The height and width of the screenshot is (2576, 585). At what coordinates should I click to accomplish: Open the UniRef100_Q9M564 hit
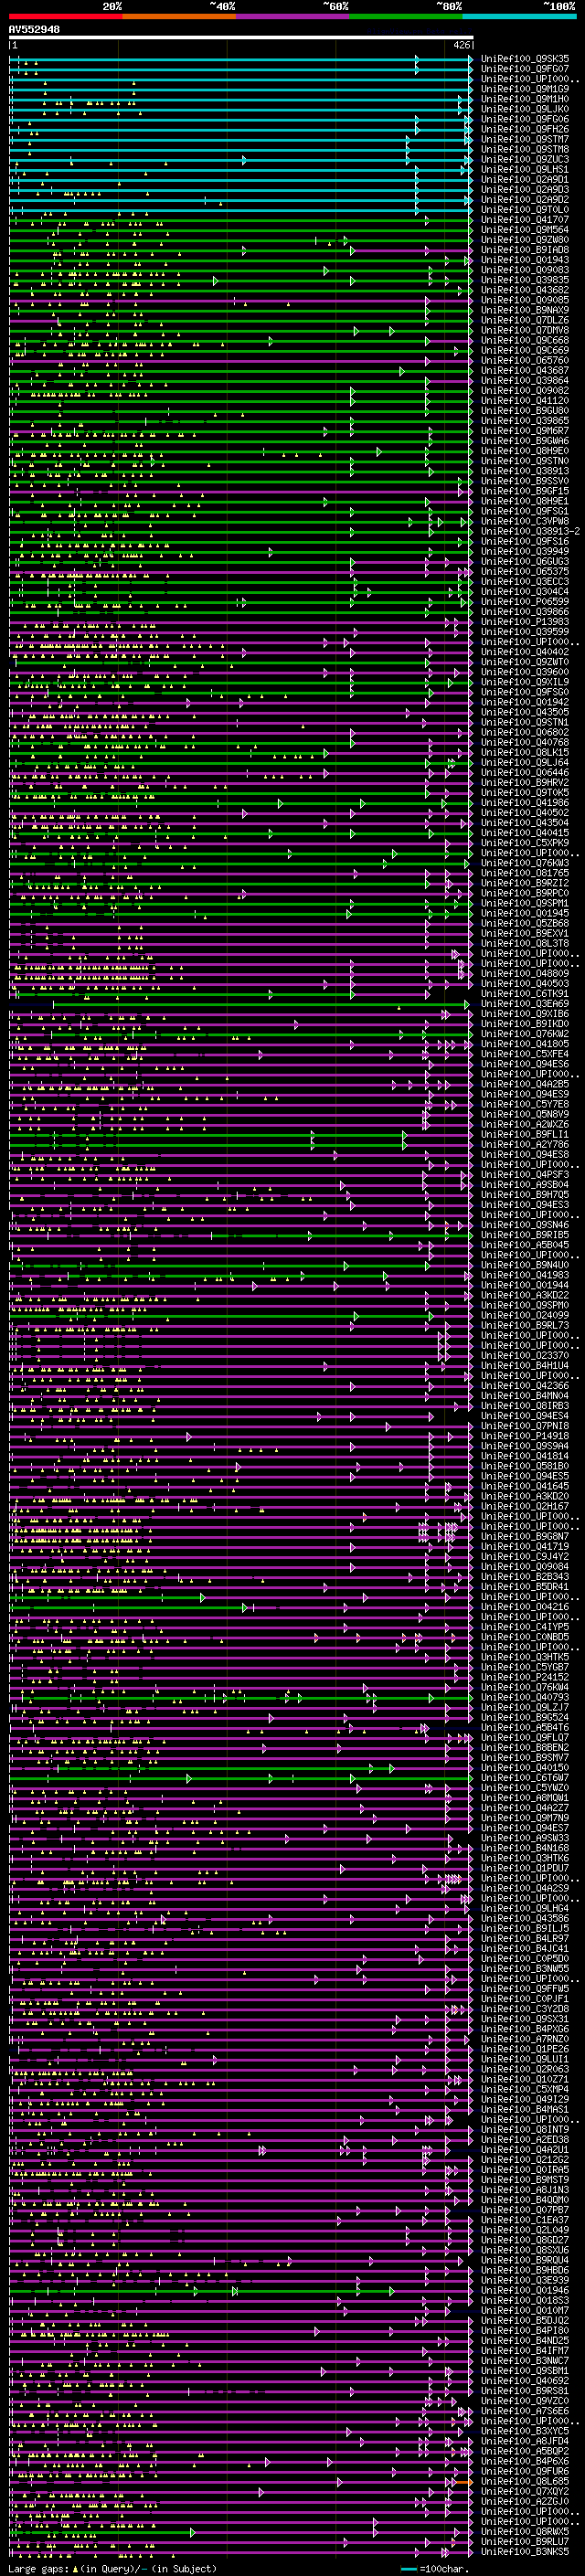[525, 230]
